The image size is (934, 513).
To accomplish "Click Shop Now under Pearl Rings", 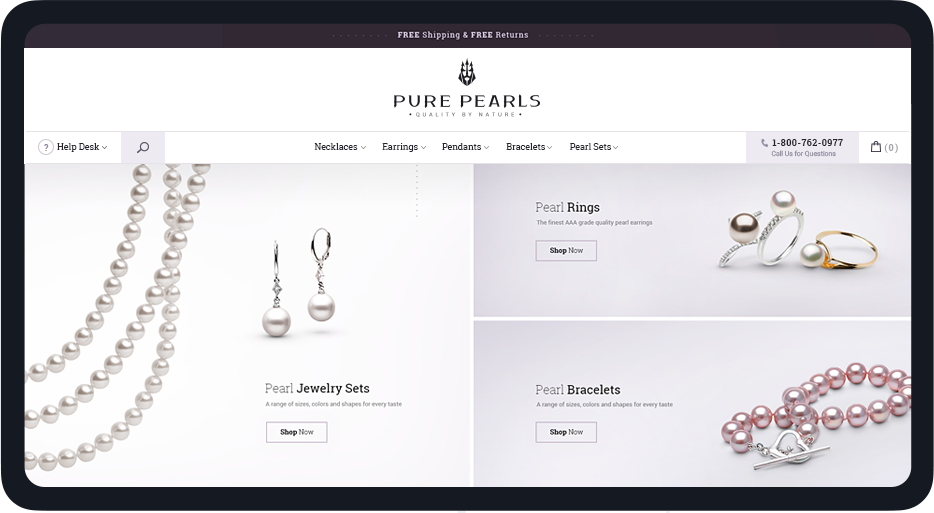I will tap(566, 250).
